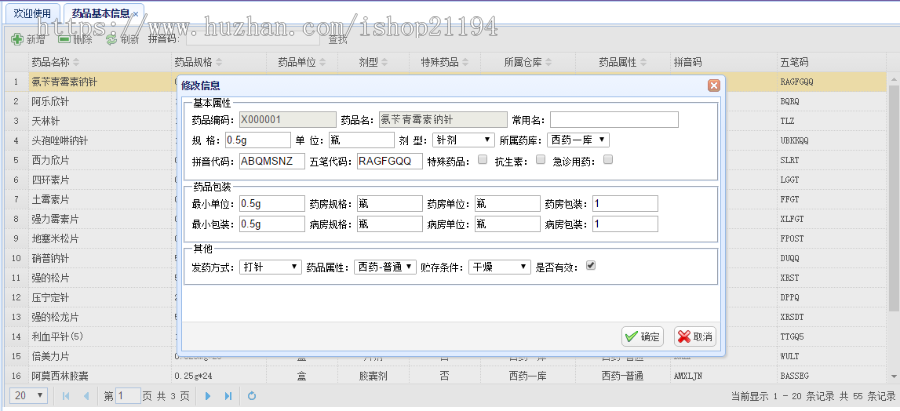The image size is (900, 411).
Task: Sort by 药品名称 column sort arrows
Action: pyautogui.click(x=76, y=63)
